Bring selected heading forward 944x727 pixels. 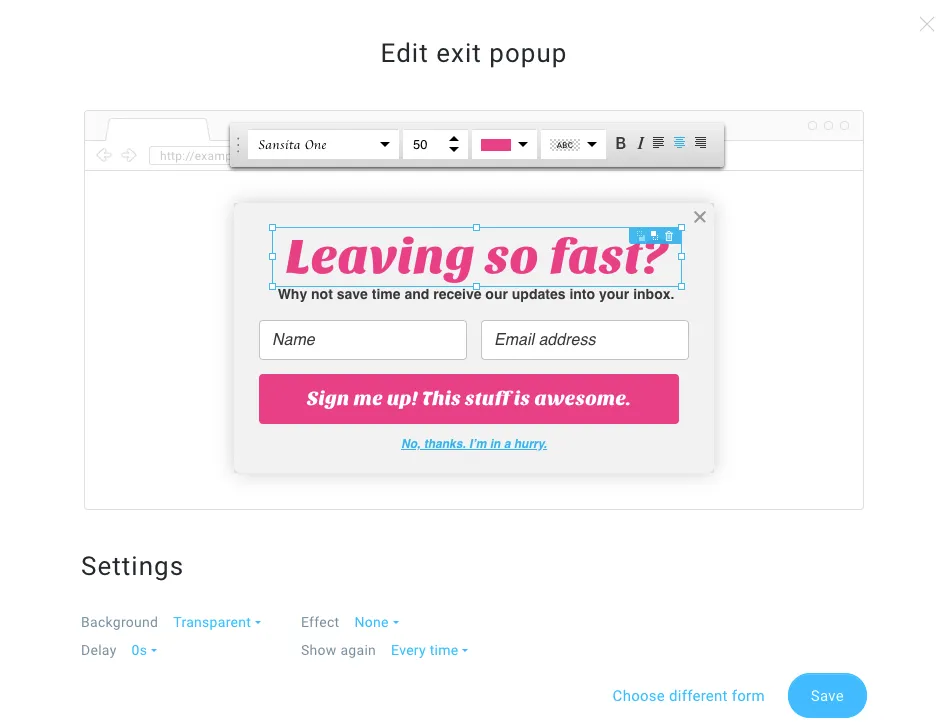[x=654, y=236]
